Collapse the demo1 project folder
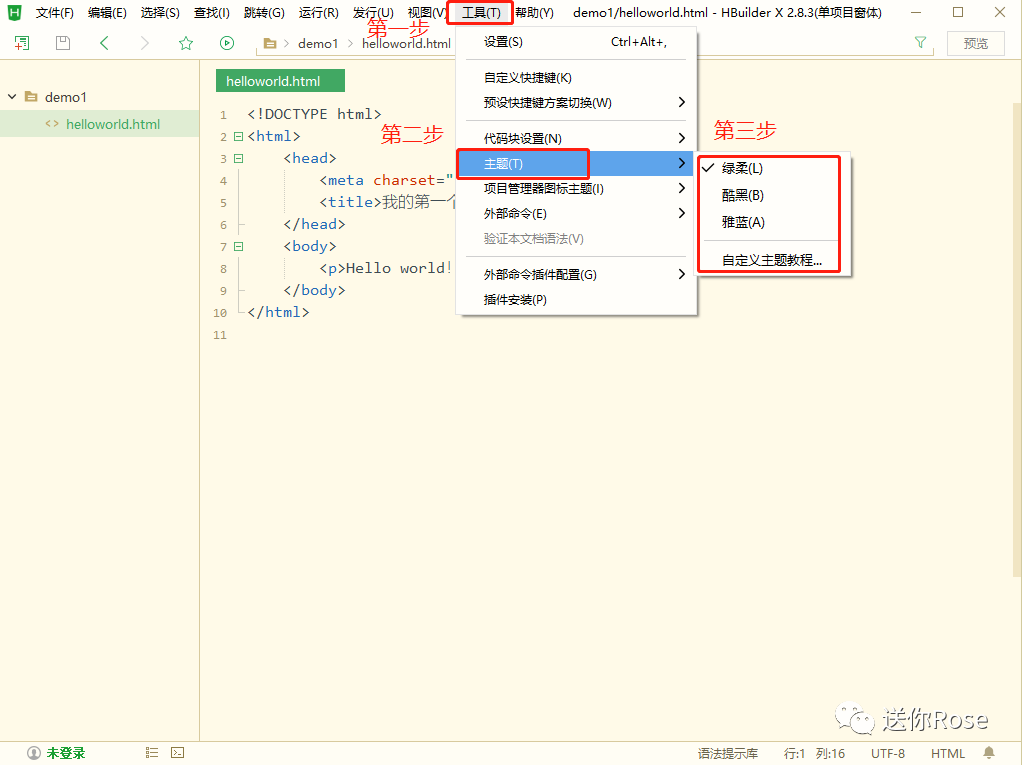The image size is (1022, 765). [x=10, y=96]
